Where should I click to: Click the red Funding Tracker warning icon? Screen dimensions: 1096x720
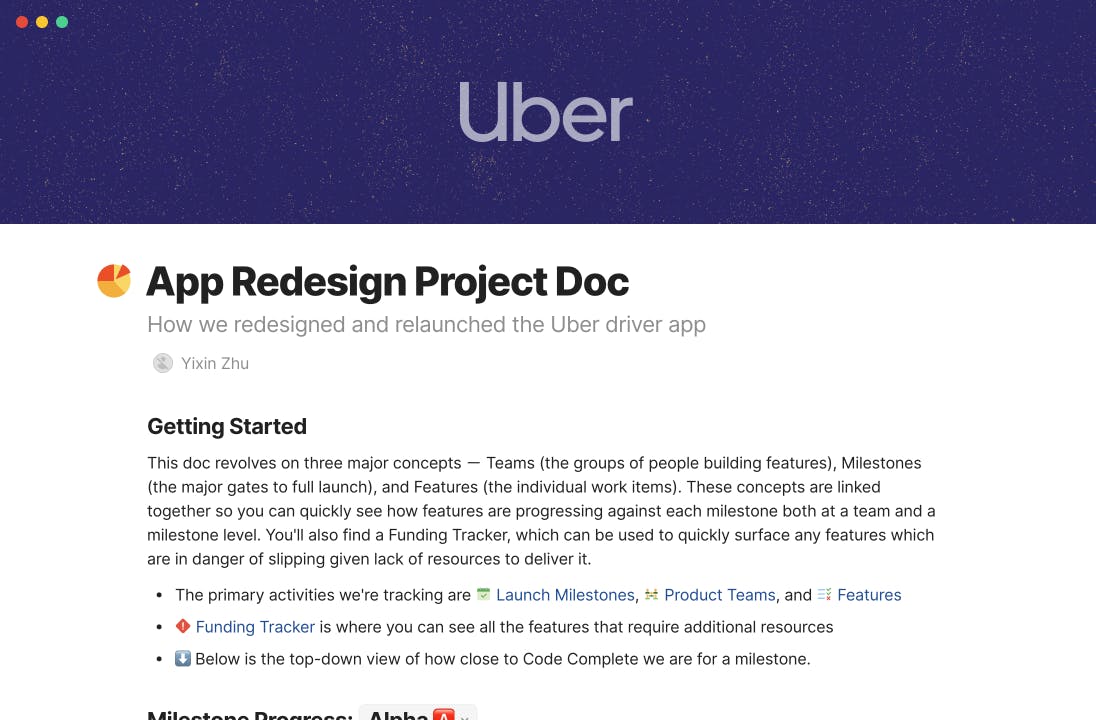(x=183, y=627)
